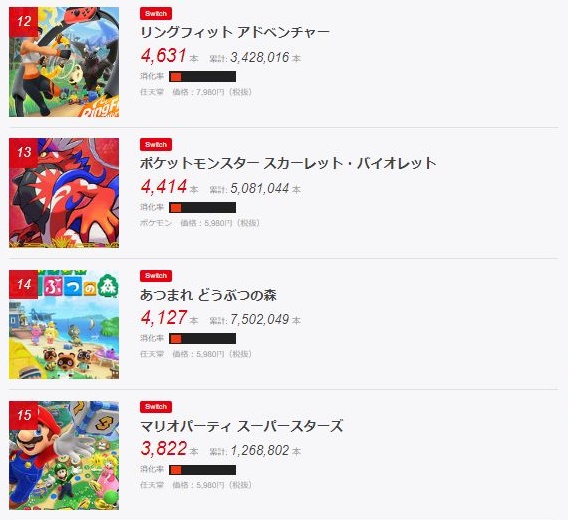This screenshot has width=568, height=520.
Task: Click the rank 12 badge
Action: (x=24, y=22)
